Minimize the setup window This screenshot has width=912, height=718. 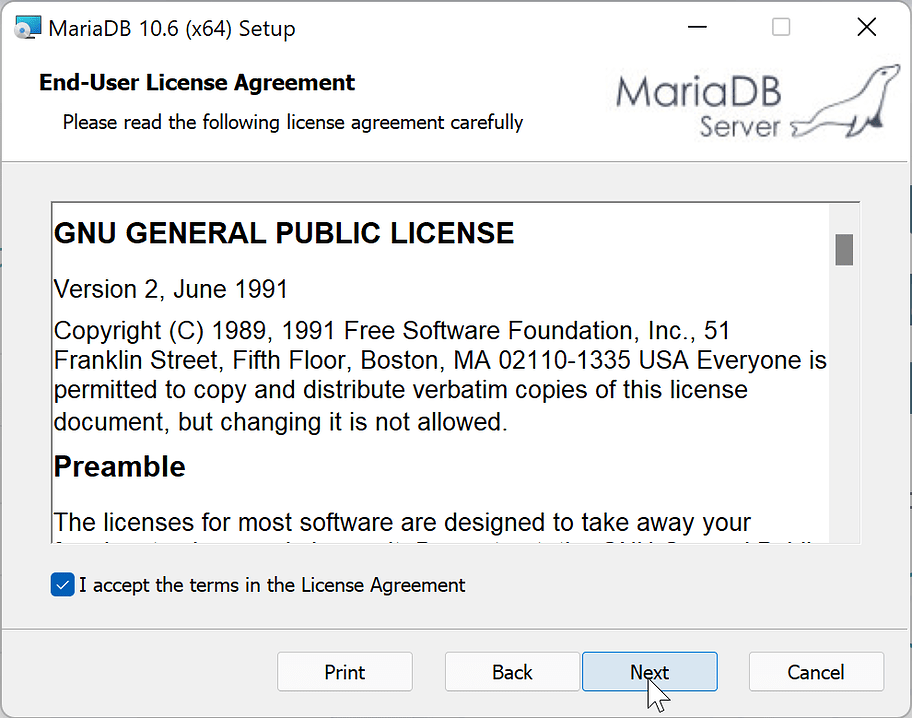697,27
